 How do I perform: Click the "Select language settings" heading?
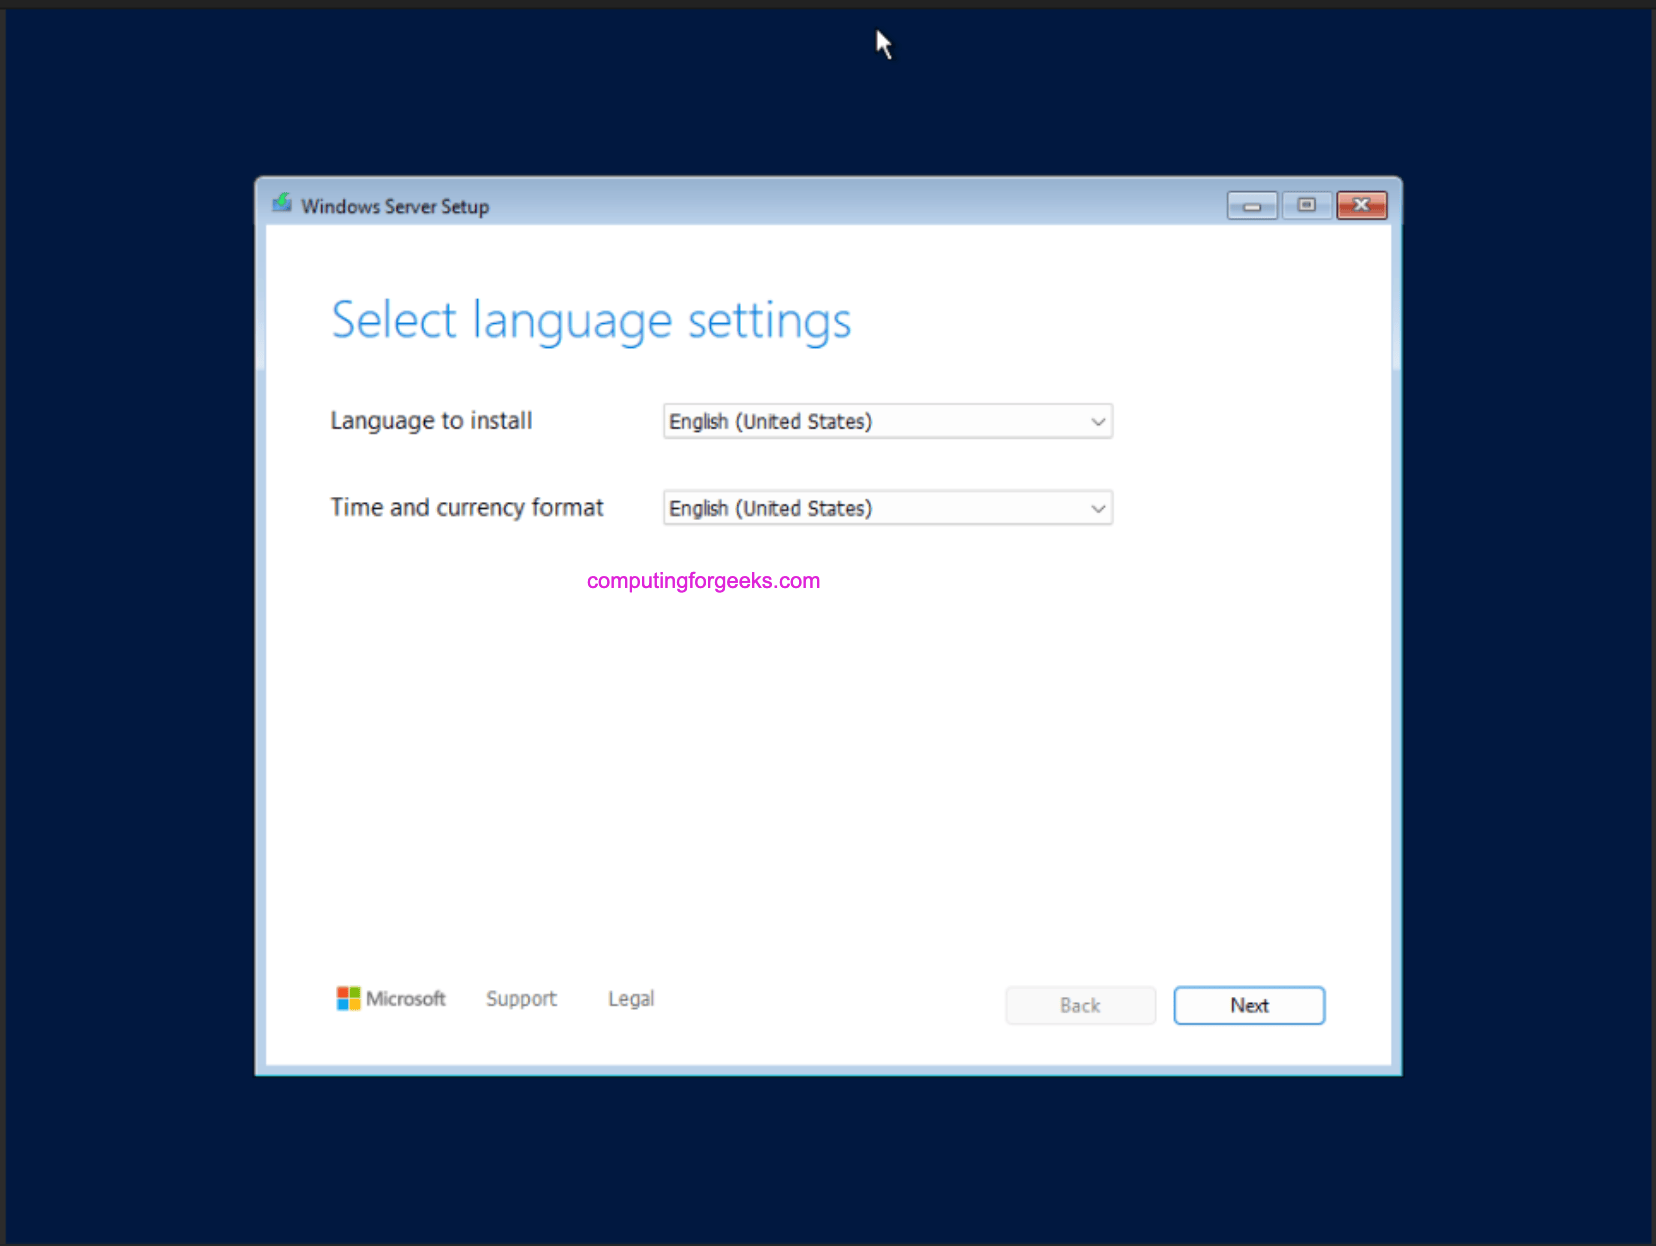(x=591, y=321)
